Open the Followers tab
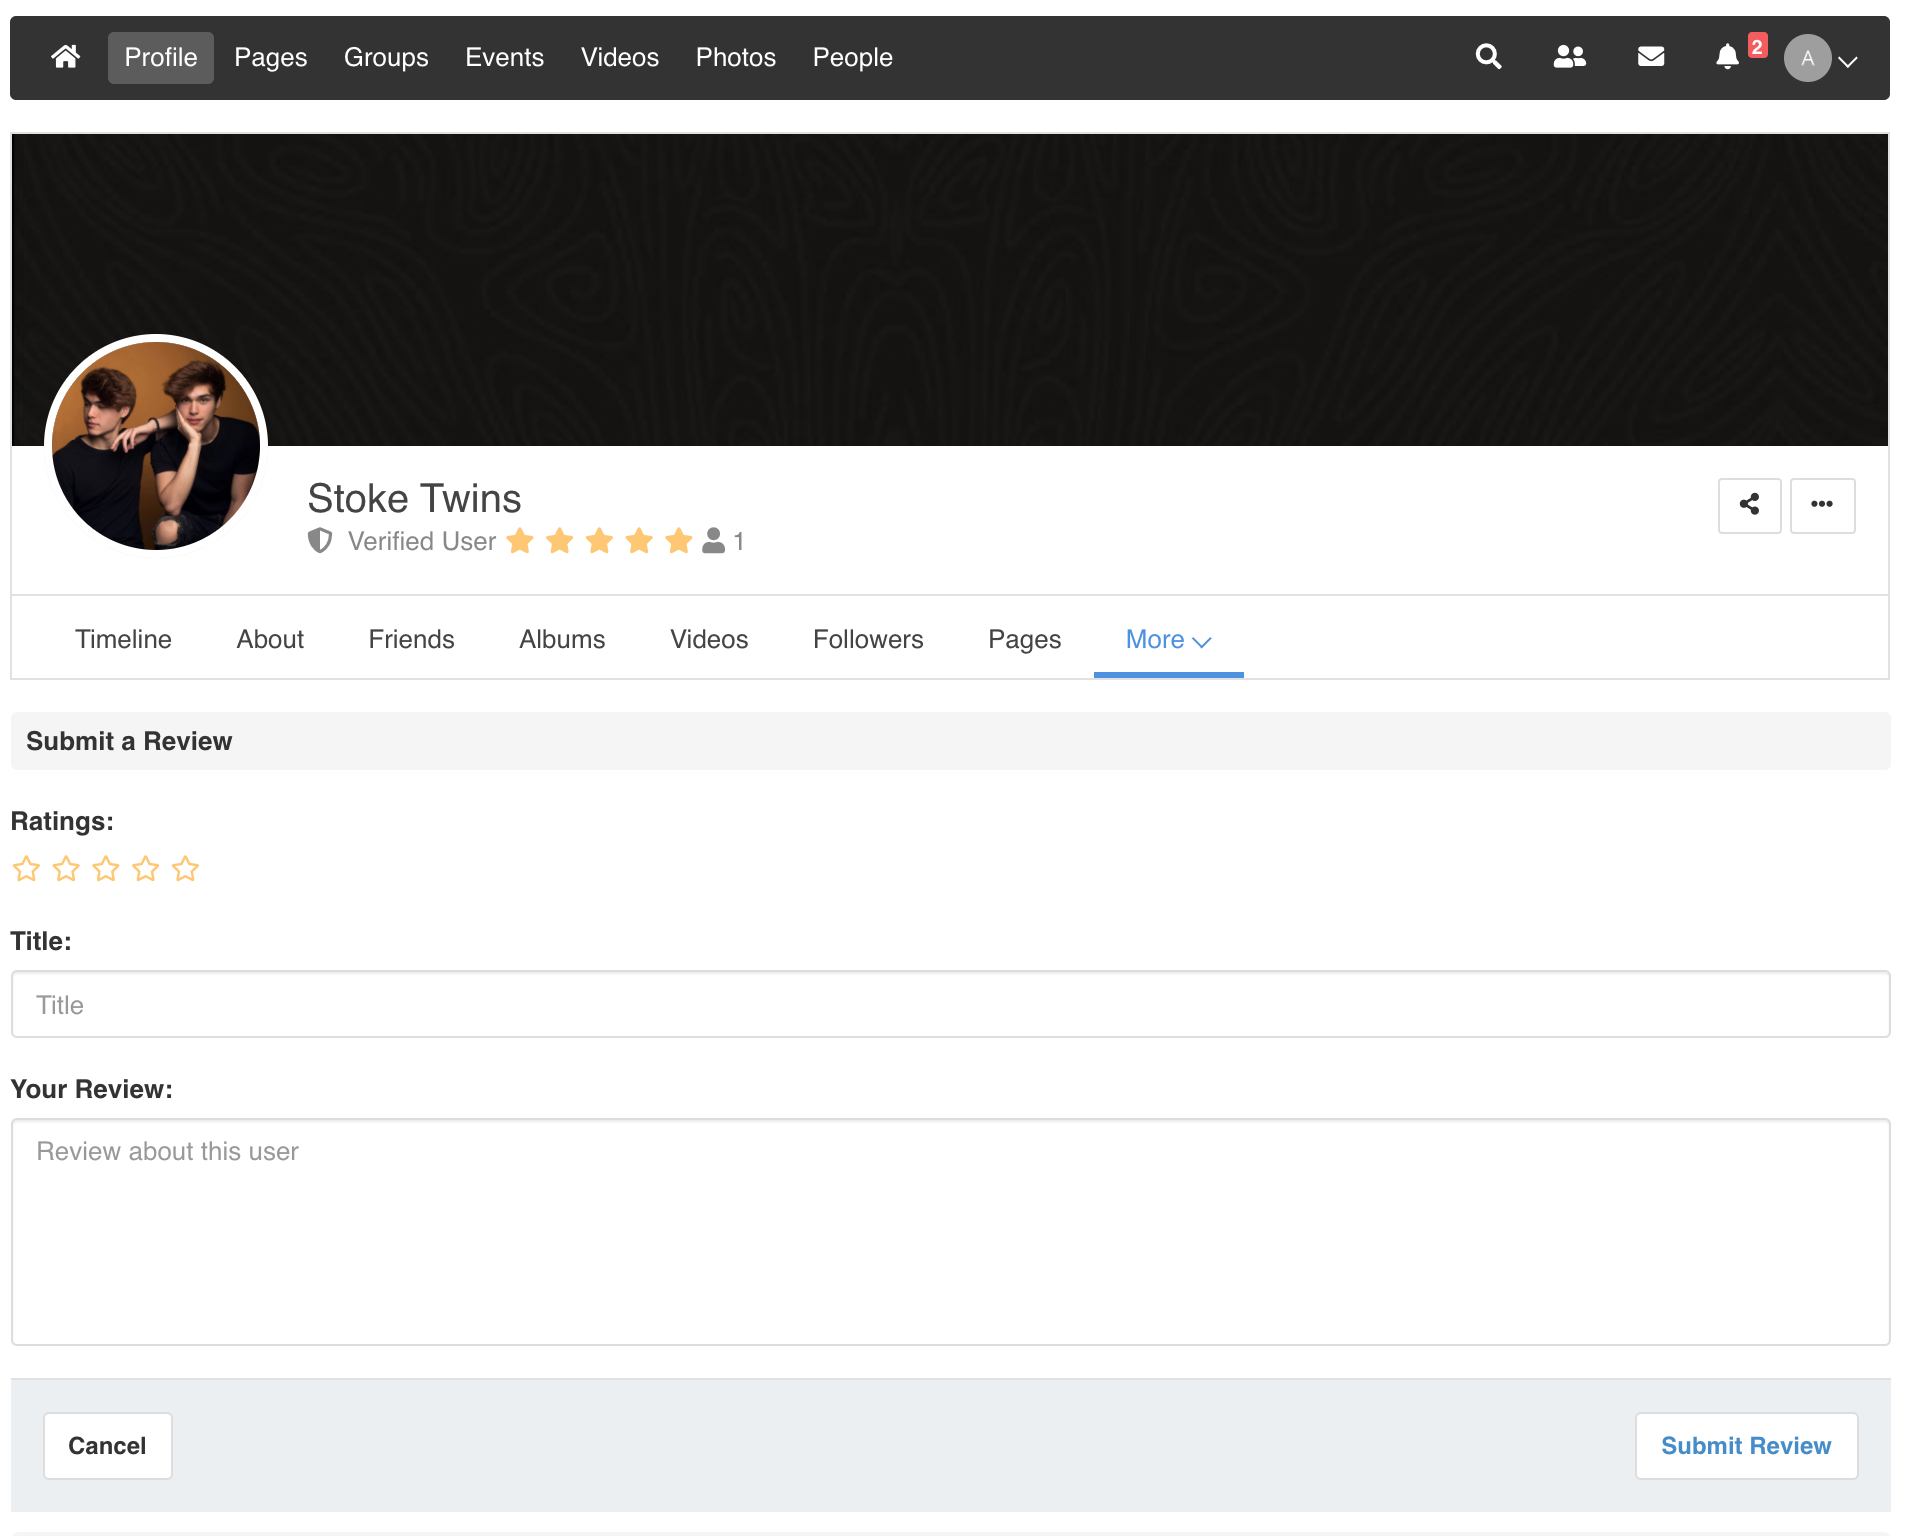The height and width of the screenshot is (1537, 1905). pos(867,640)
